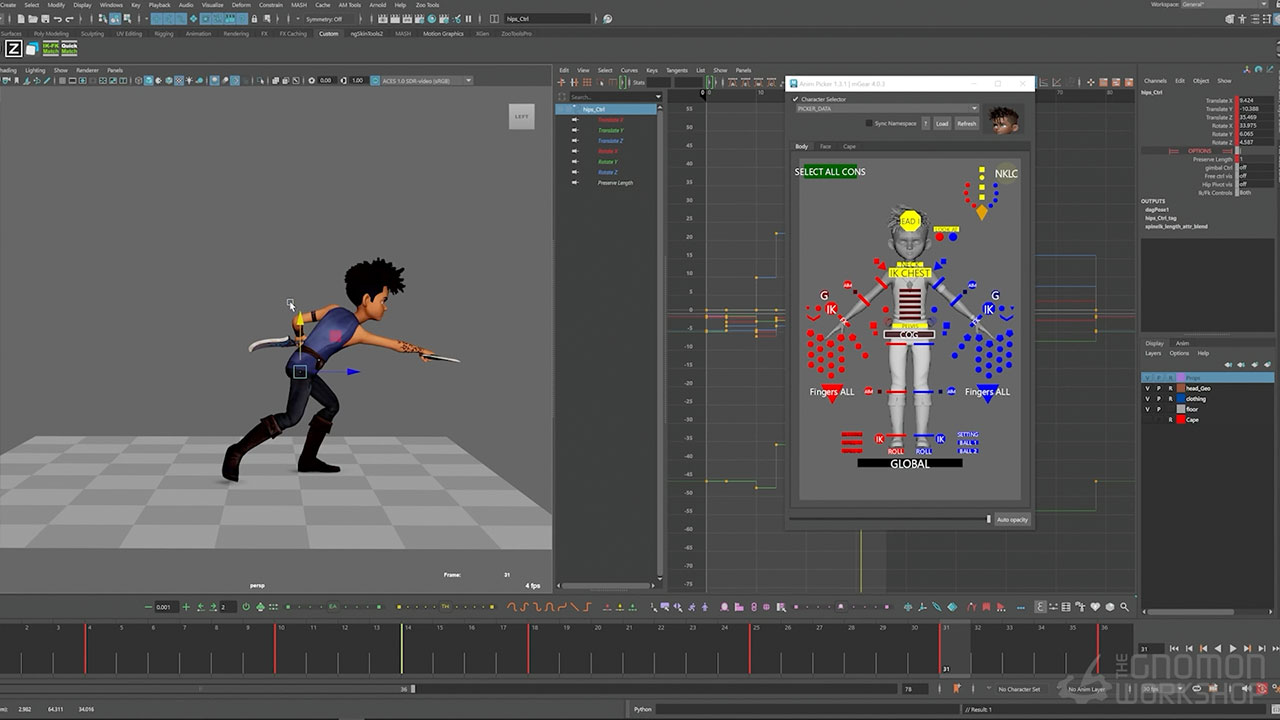
Task: Click the Quick Match shelf icon
Action: tap(70, 49)
